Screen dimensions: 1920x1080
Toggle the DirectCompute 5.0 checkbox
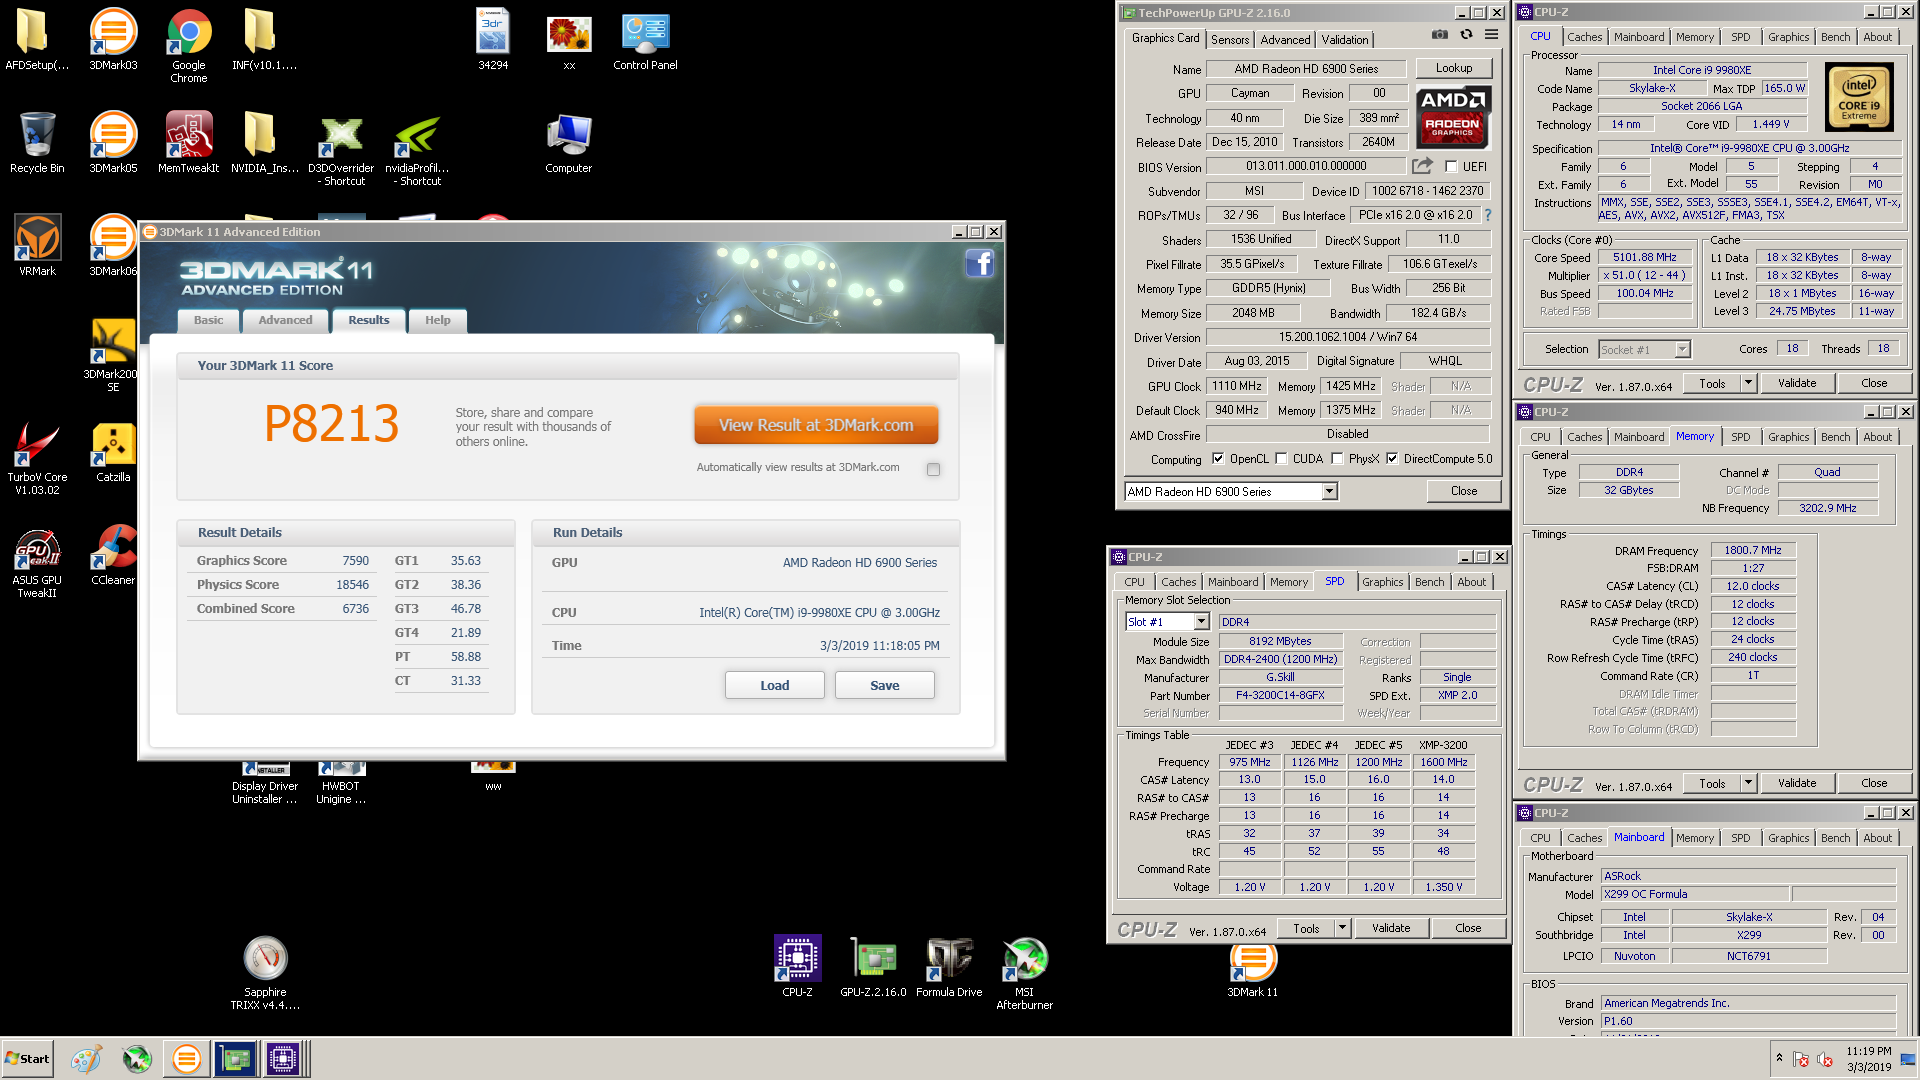click(1392, 459)
